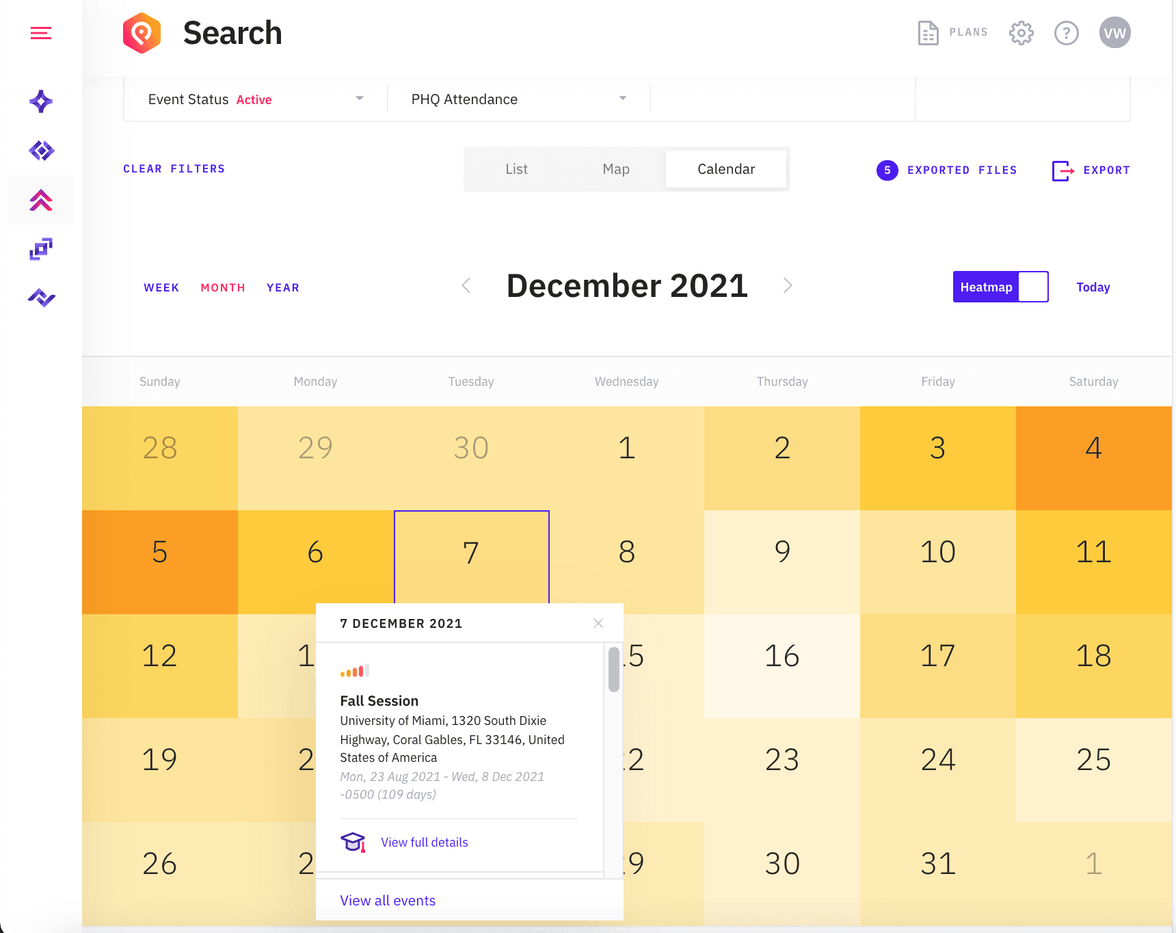Open the Event Status dropdown
Image resolution: width=1176 pixels, height=933 pixels.
click(254, 99)
